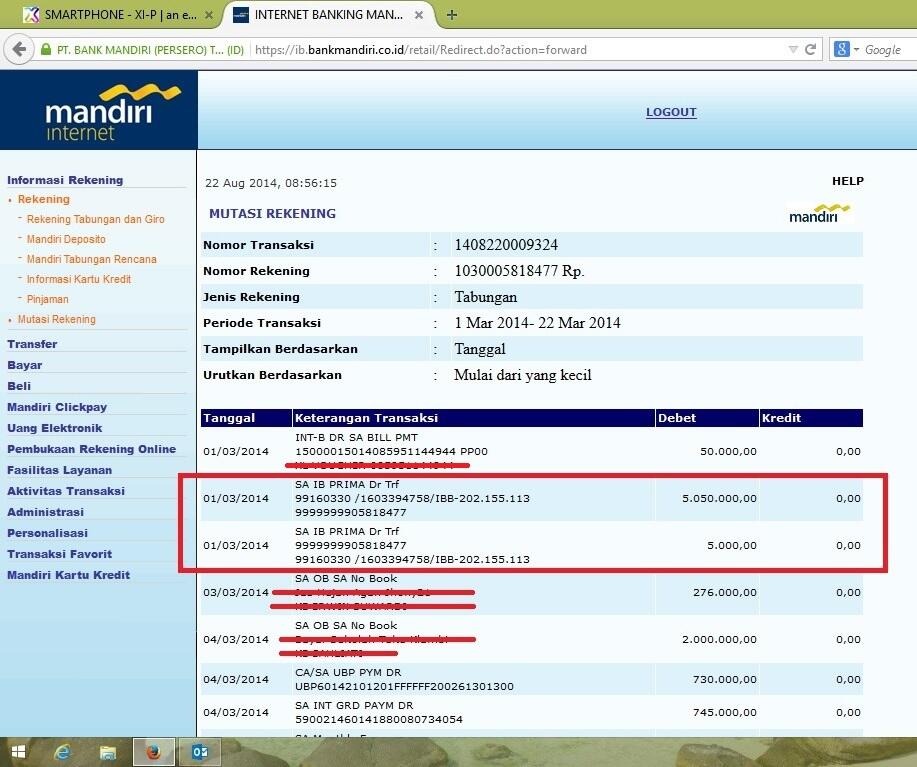Click the Keterangan Transaksi column header
This screenshot has height=767, width=917.
[473, 418]
